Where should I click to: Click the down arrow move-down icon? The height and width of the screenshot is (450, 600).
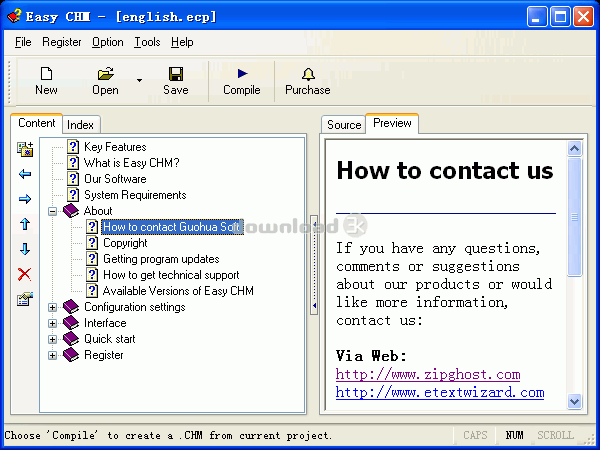(25, 249)
